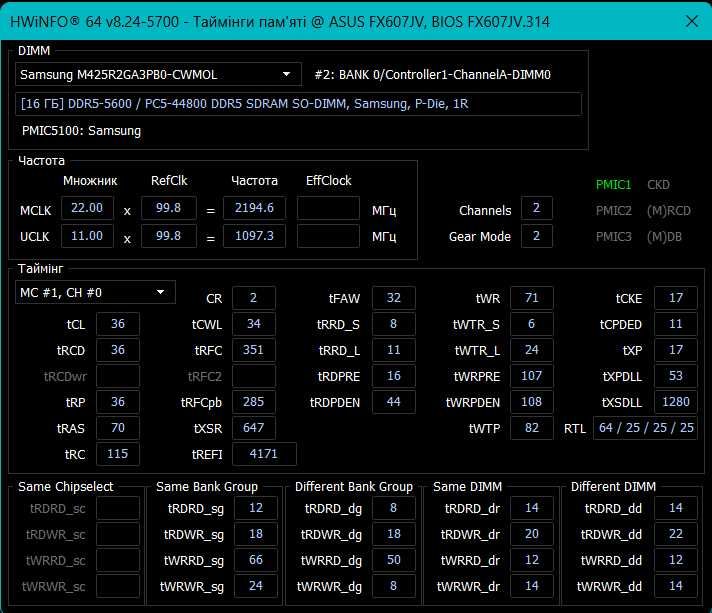Click the tRAS value 70
The width and height of the screenshot is (712, 613).
click(118, 428)
